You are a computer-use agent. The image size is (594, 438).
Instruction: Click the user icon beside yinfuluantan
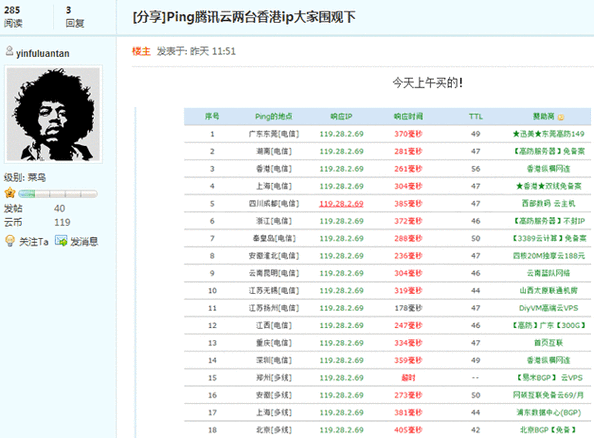coord(9,51)
